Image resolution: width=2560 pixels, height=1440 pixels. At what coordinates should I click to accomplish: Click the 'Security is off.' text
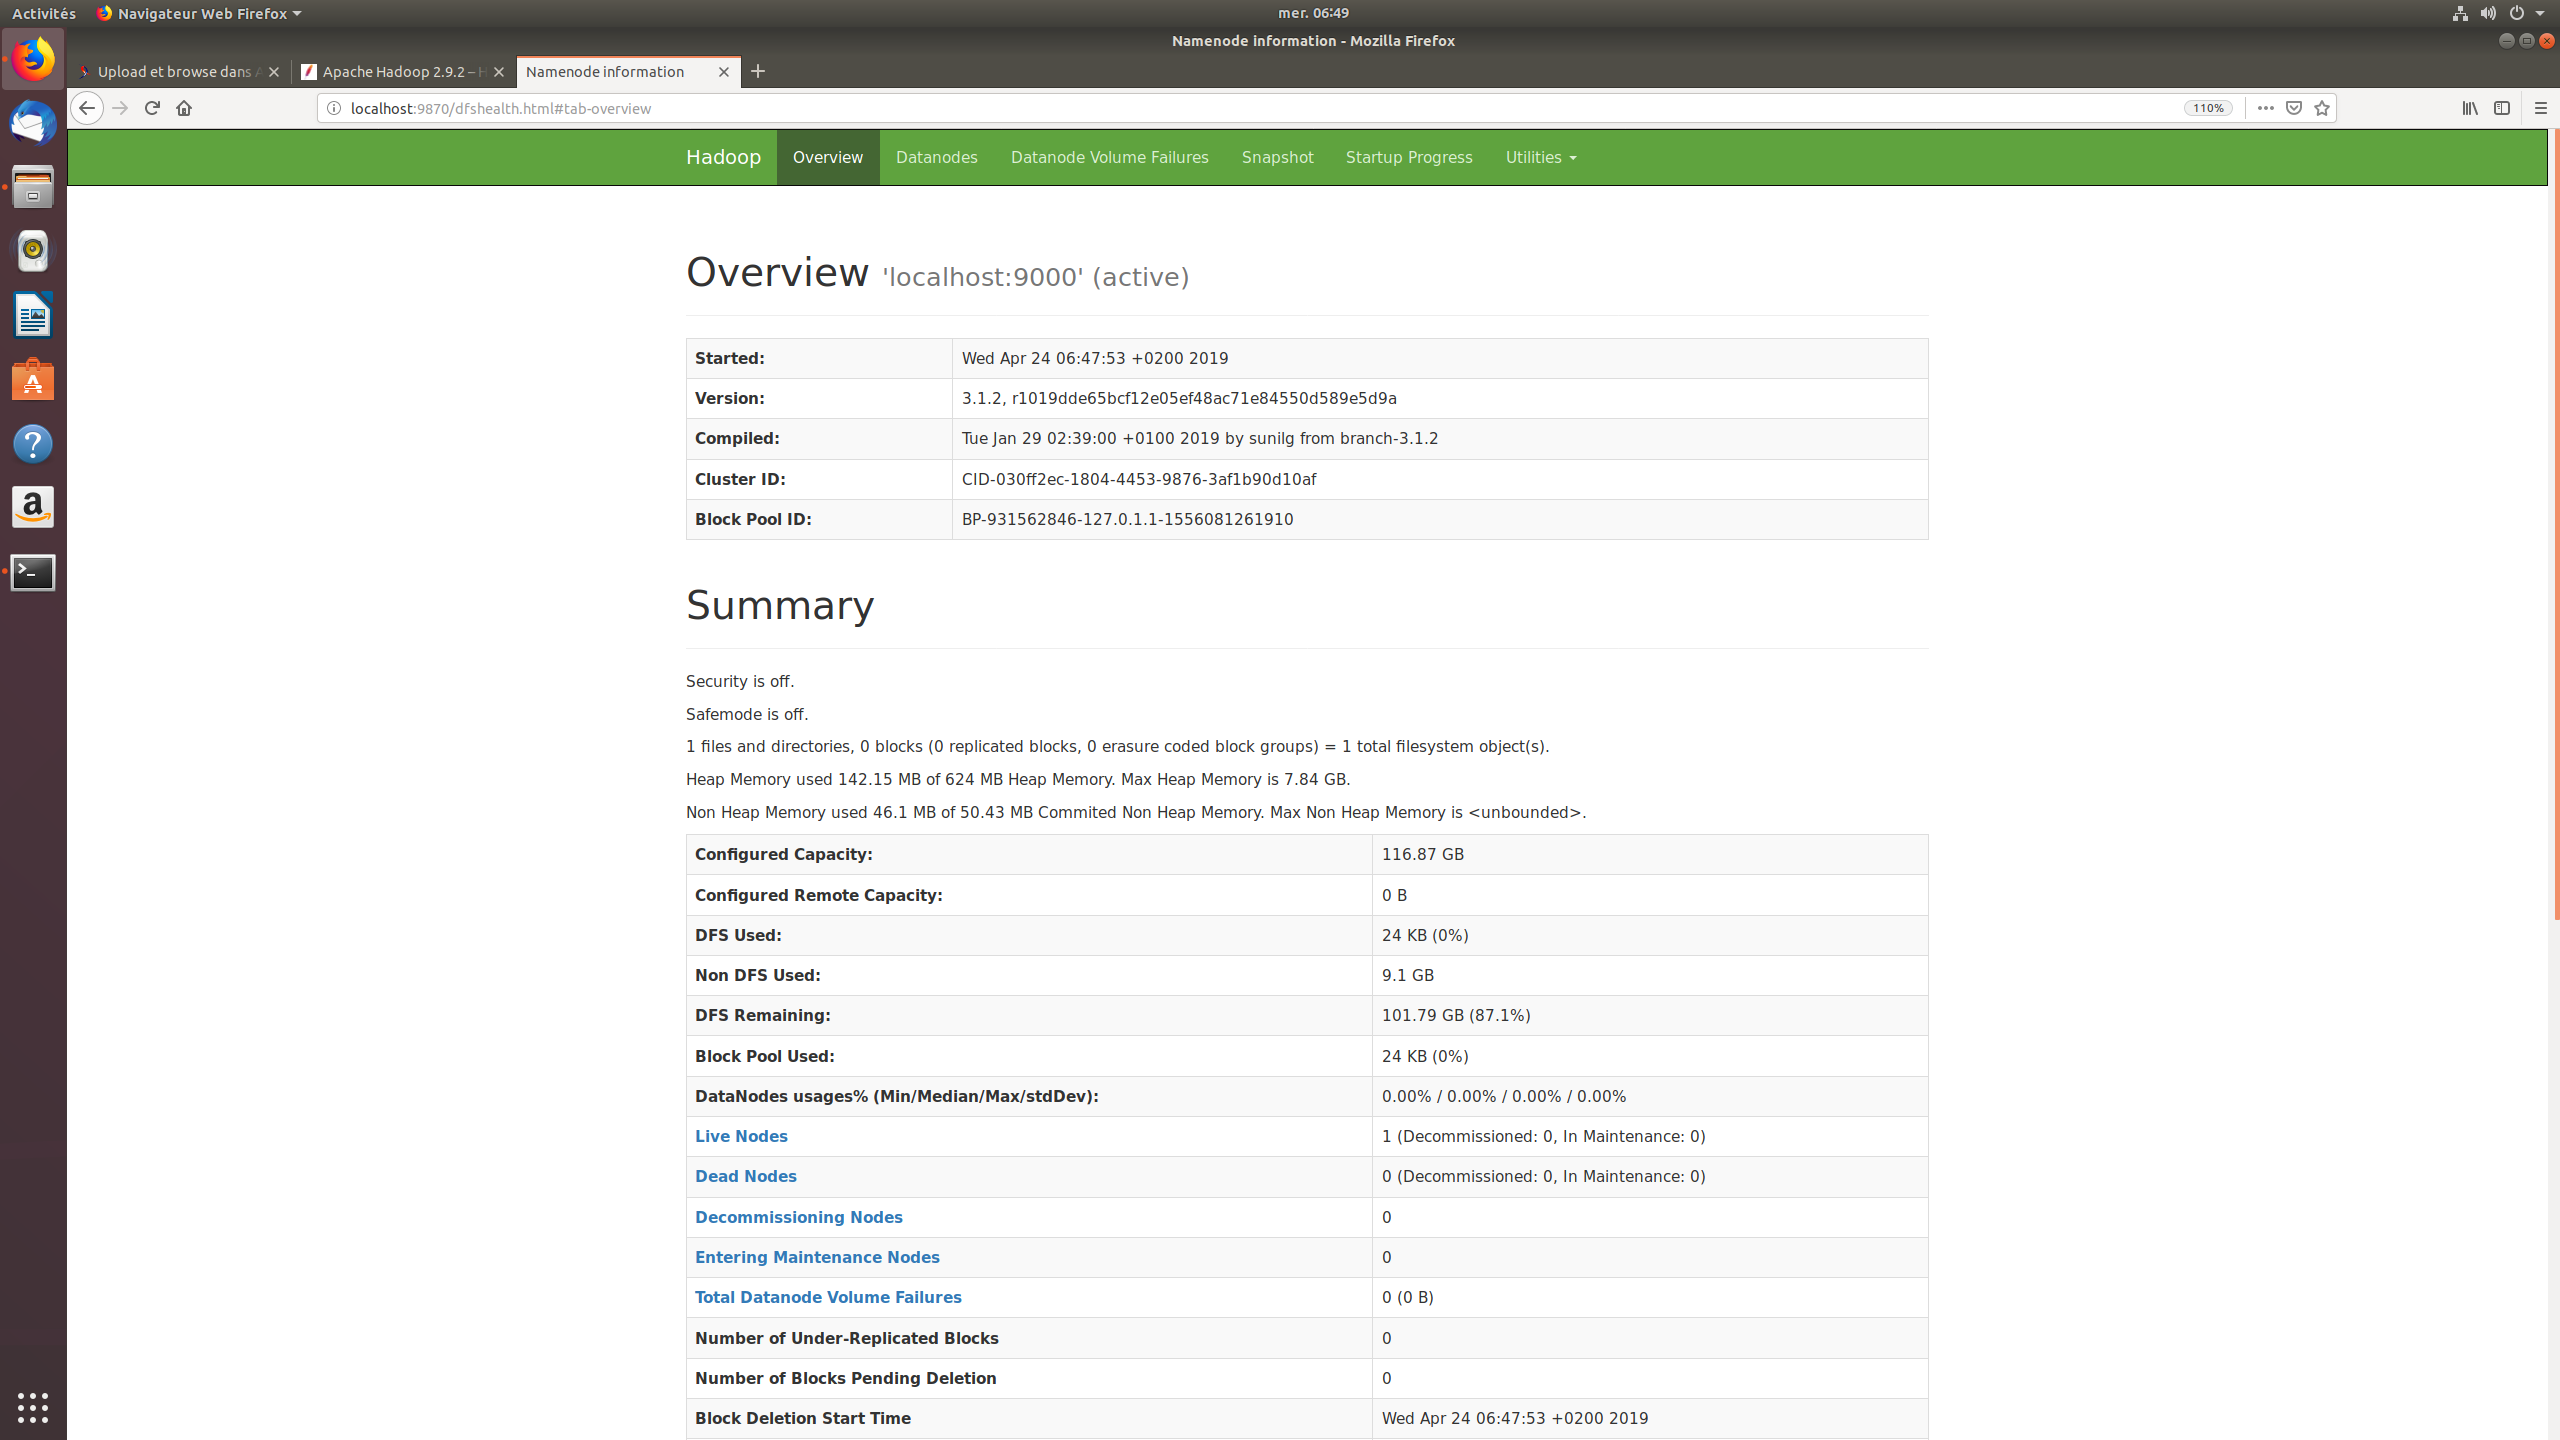pyautogui.click(x=740, y=681)
